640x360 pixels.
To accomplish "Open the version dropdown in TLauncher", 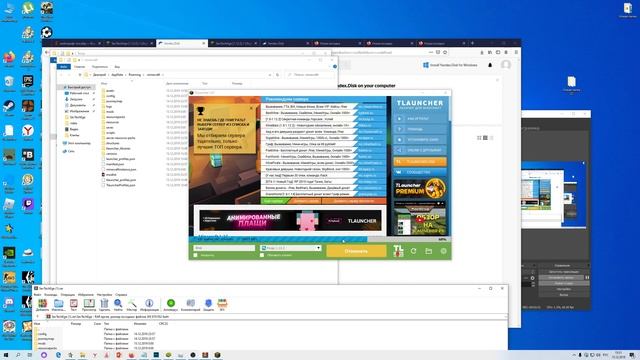I will tap(291, 248).
